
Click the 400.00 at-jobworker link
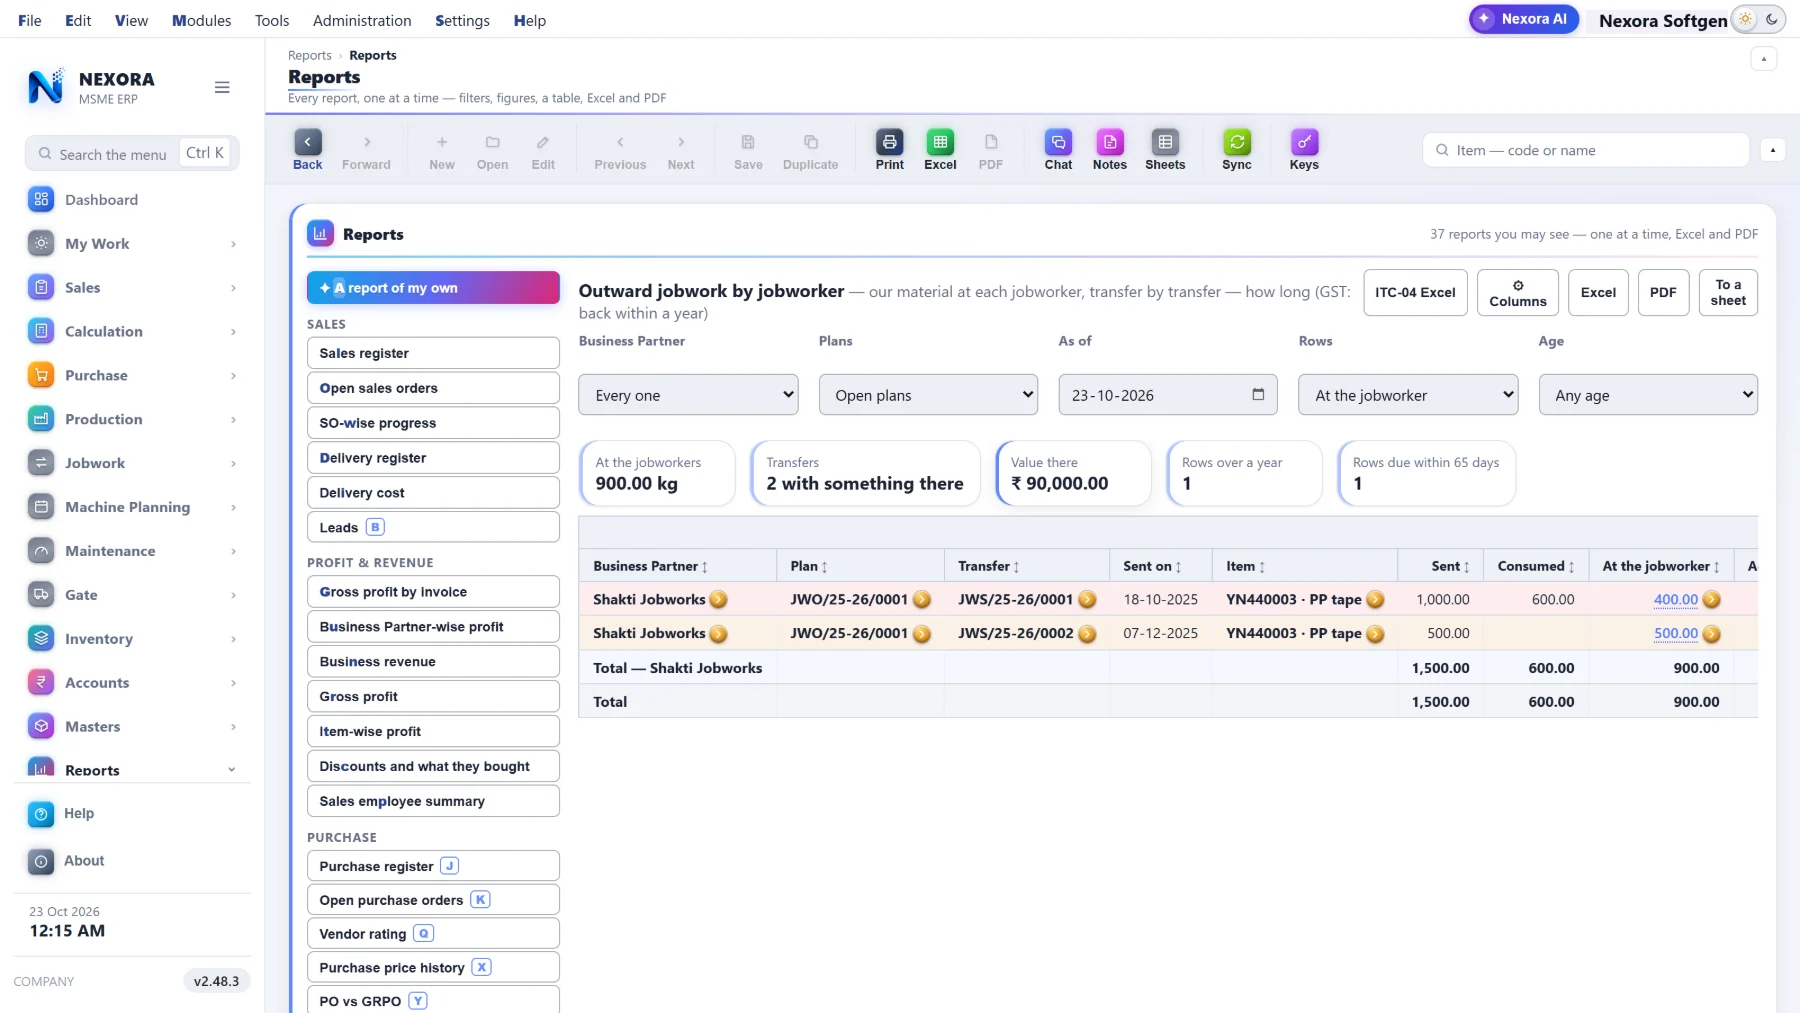pyautogui.click(x=1675, y=600)
